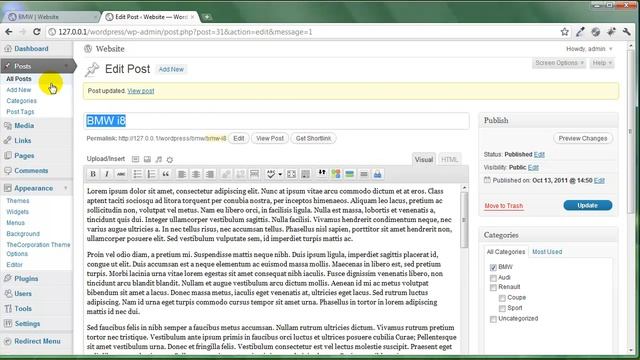Open Redirect Menu in the sidebar

[x=37, y=341]
